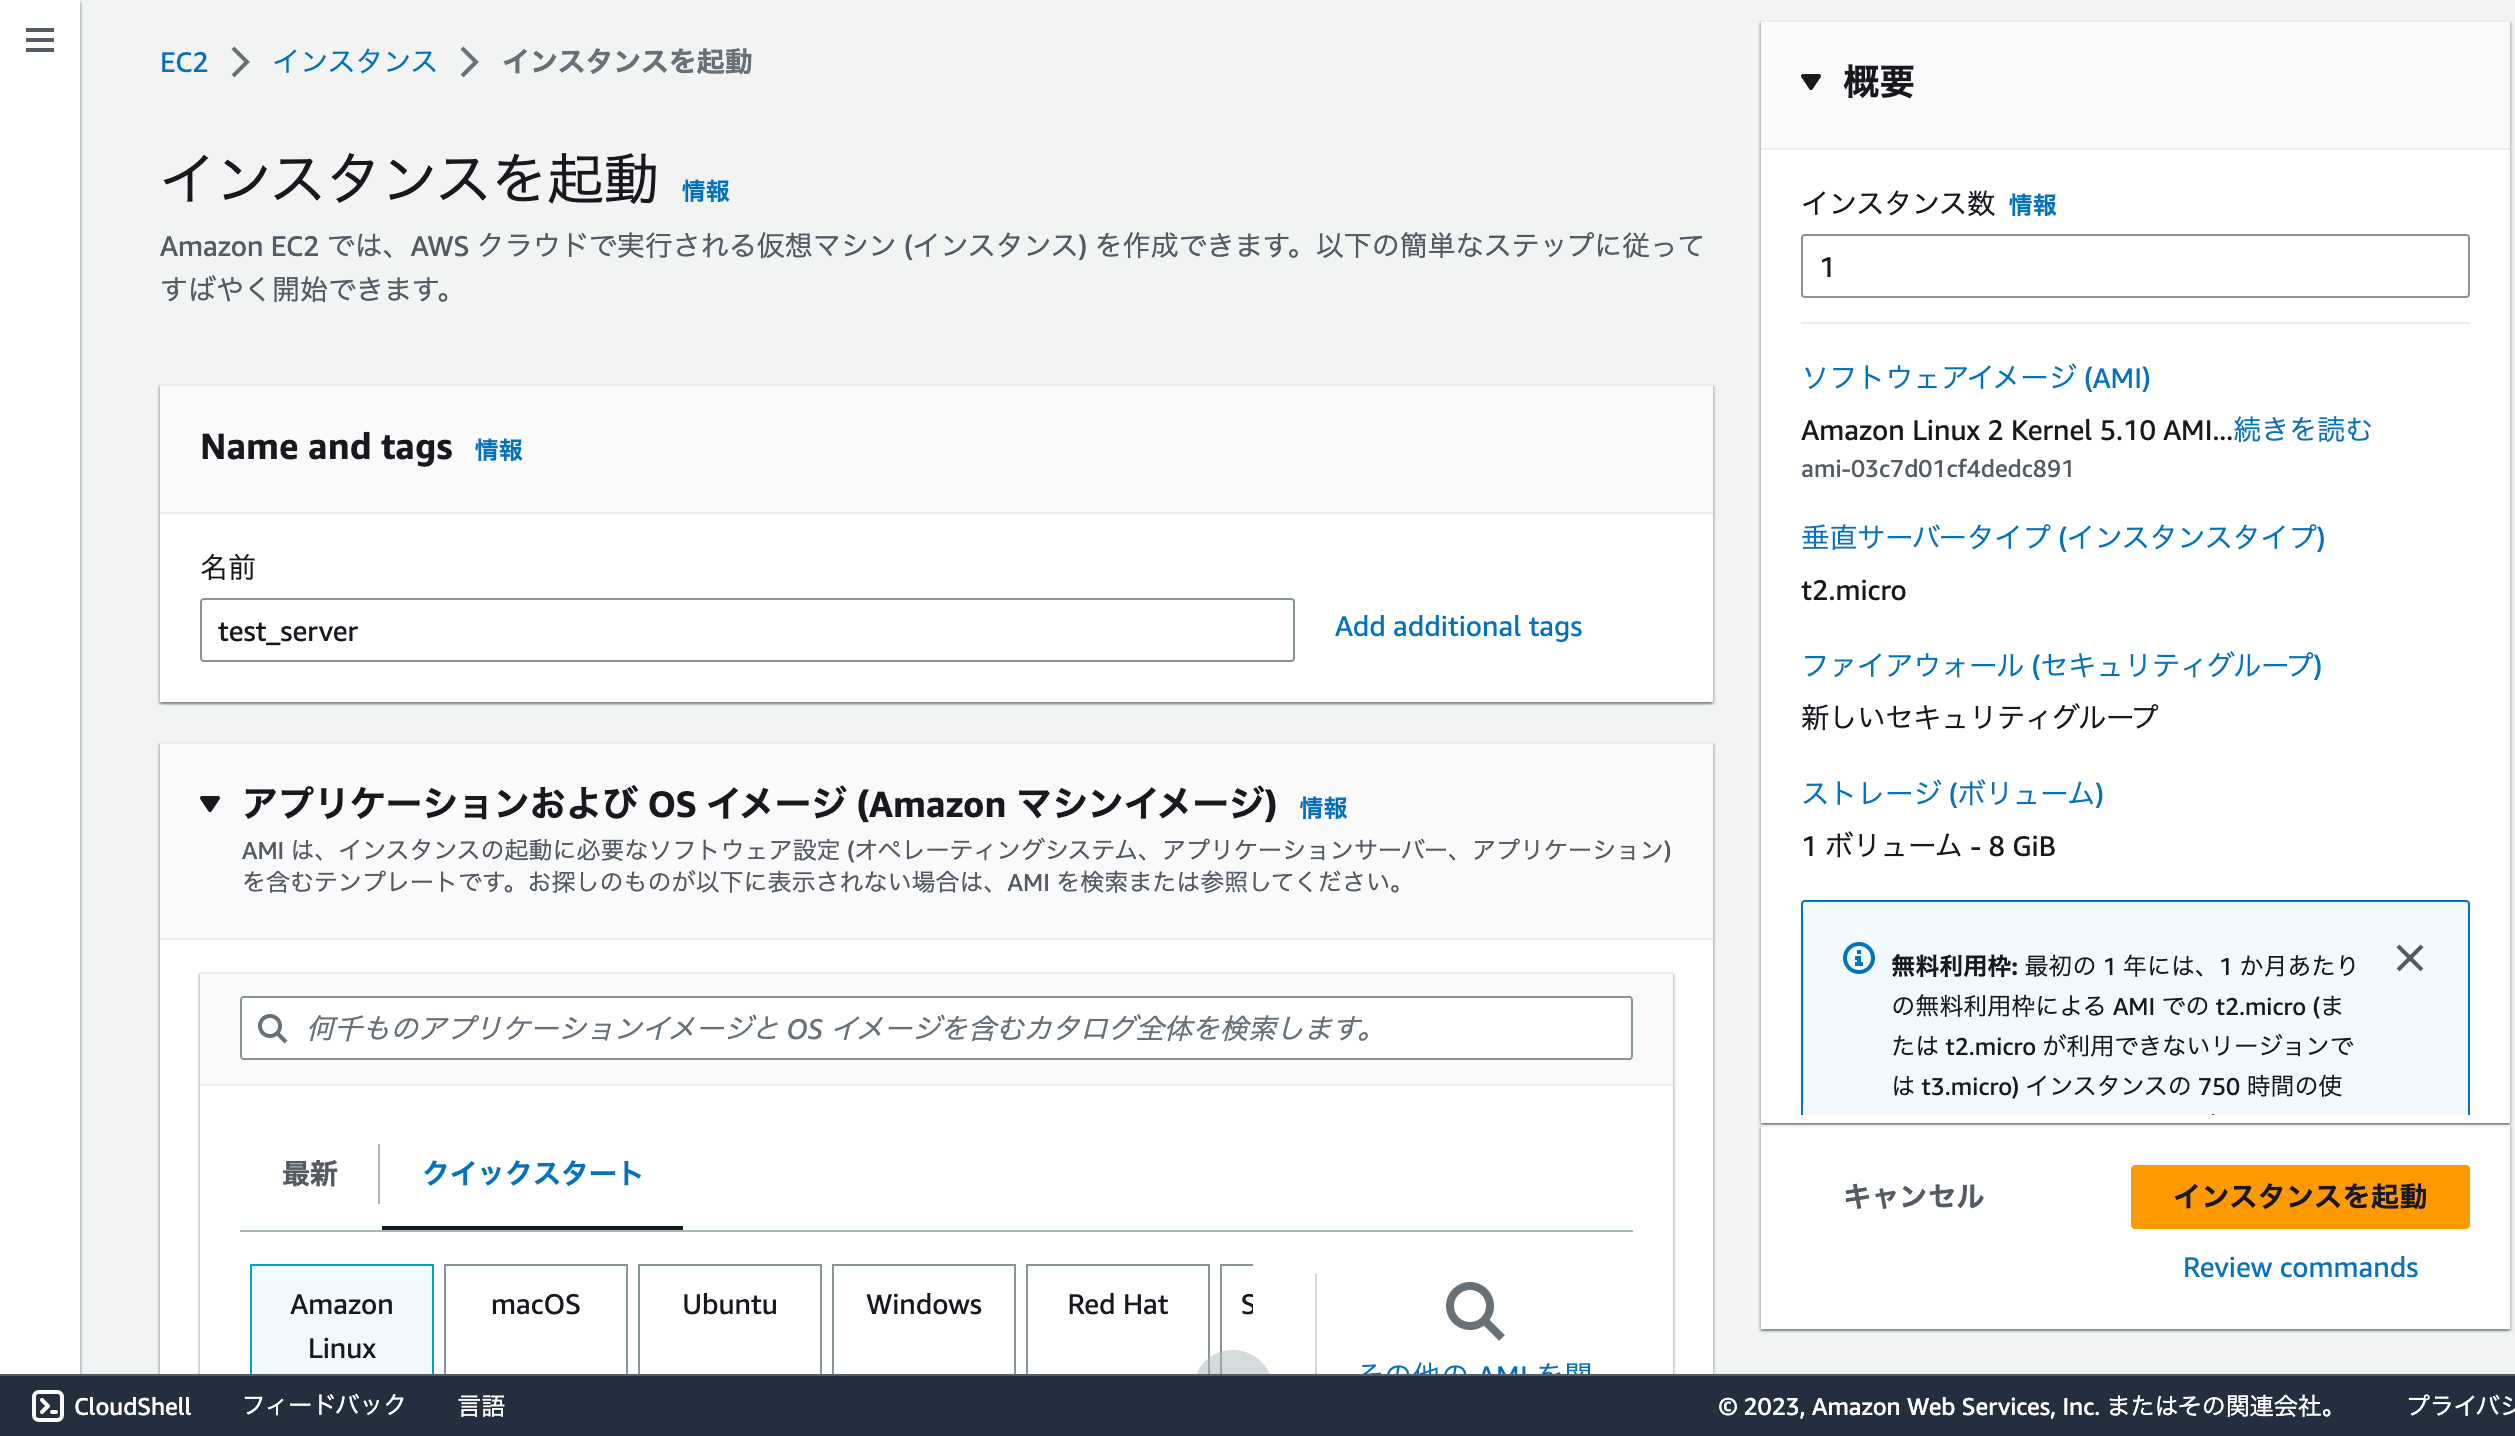Open the hamburger navigation menu
This screenshot has height=1436, width=2515.
[40, 40]
